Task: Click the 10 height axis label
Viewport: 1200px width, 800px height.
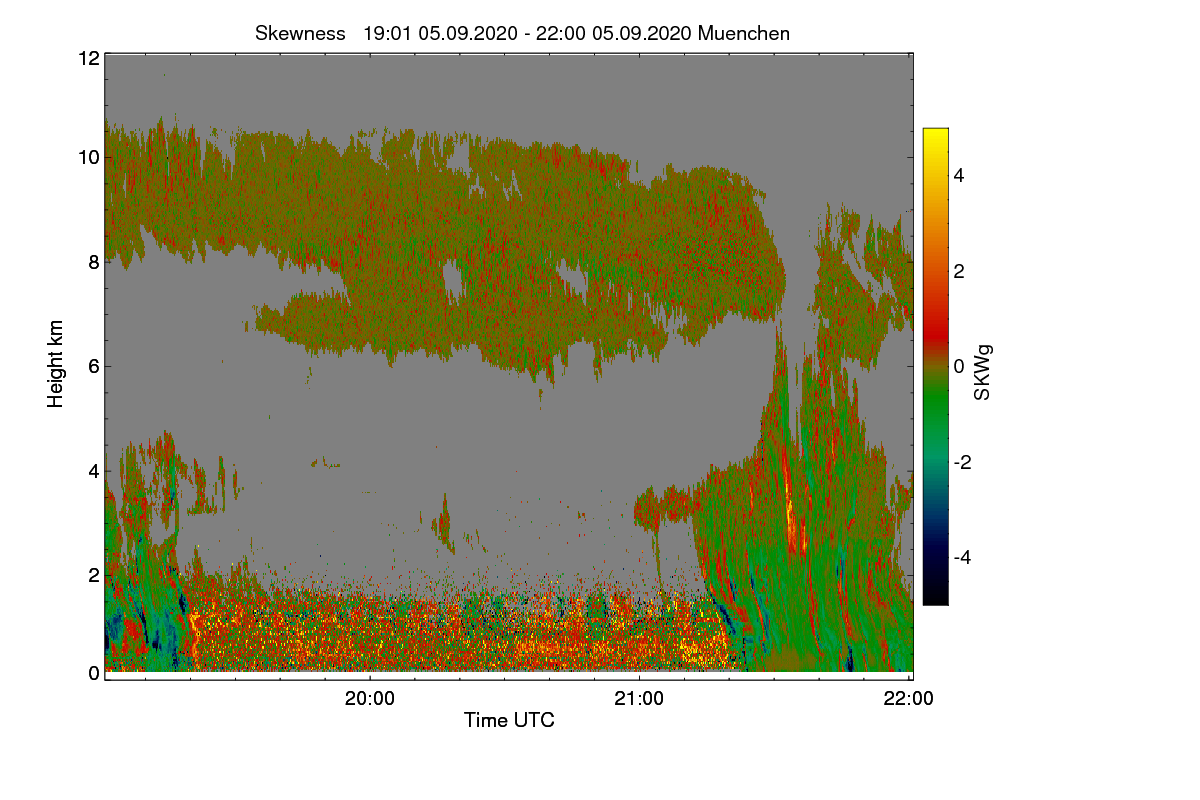Action: coord(88,158)
